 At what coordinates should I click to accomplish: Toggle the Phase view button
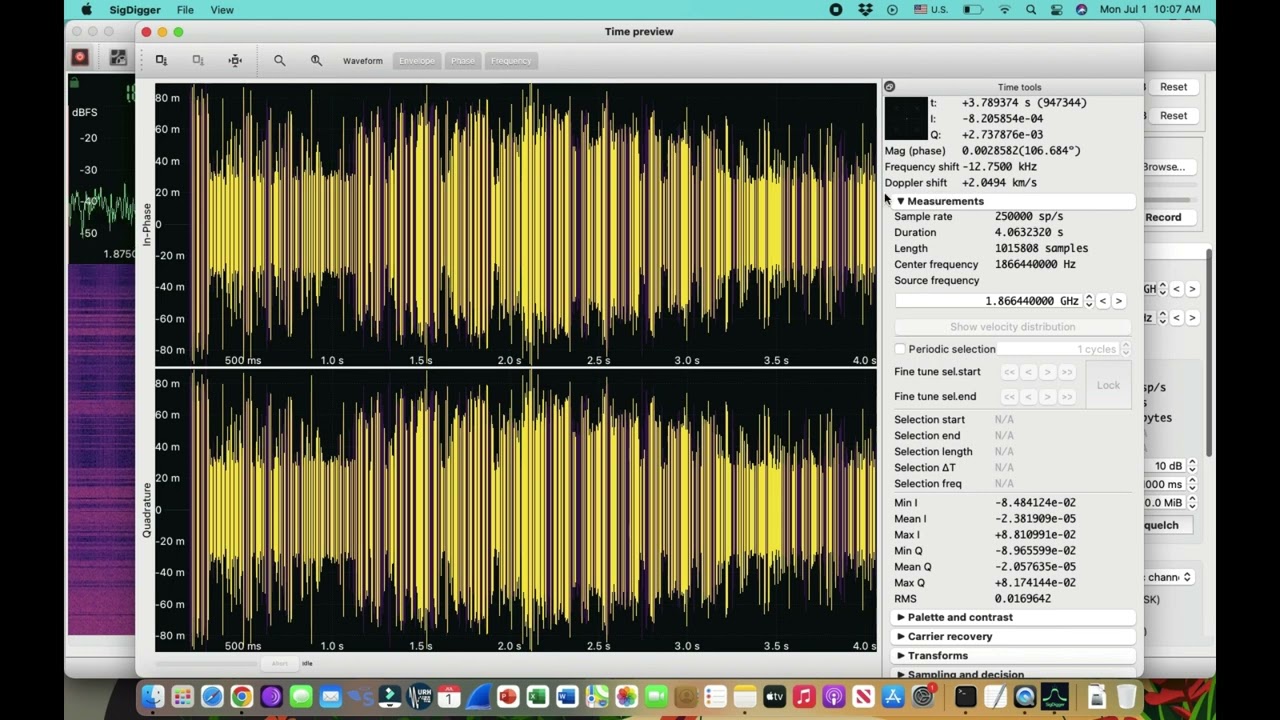click(x=462, y=61)
